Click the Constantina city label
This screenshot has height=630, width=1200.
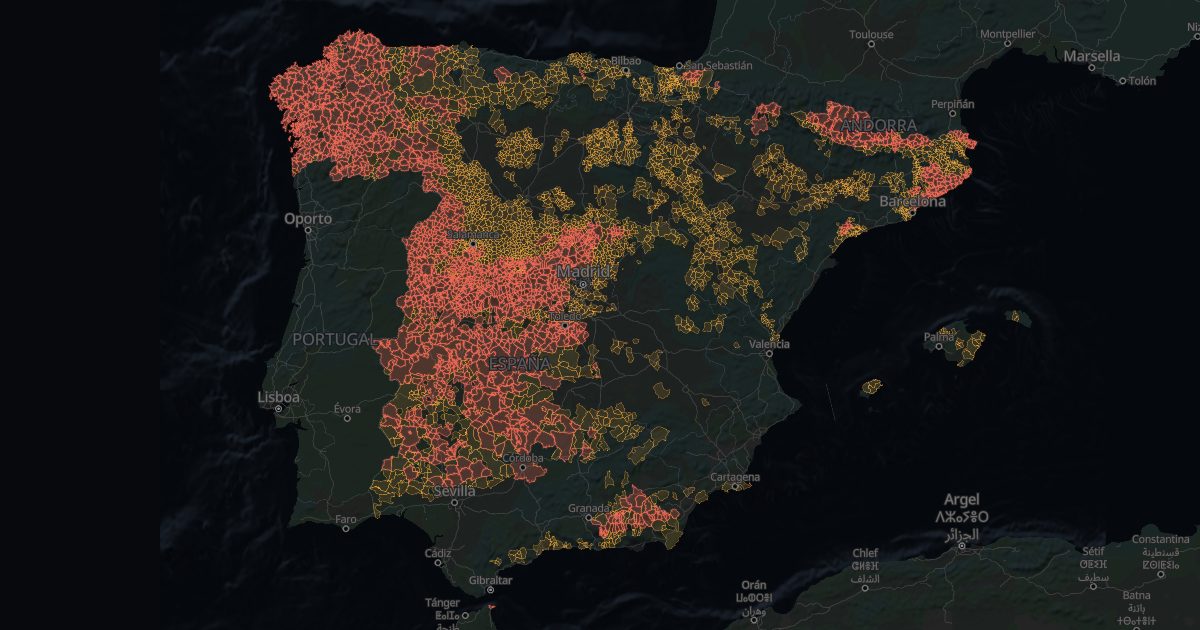pyautogui.click(x=1161, y=540)
